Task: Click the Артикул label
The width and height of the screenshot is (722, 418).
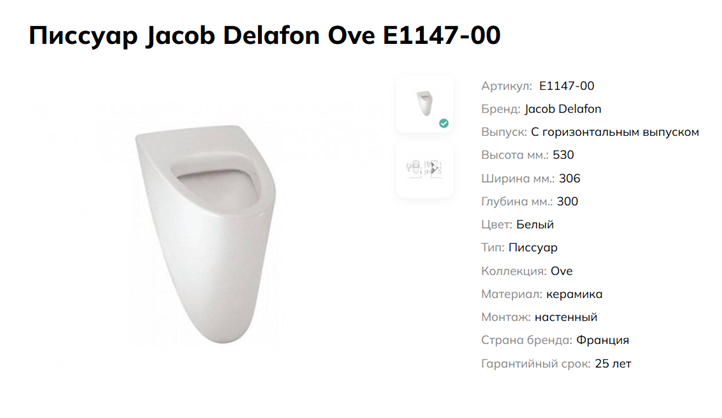Action: point(506,86)
